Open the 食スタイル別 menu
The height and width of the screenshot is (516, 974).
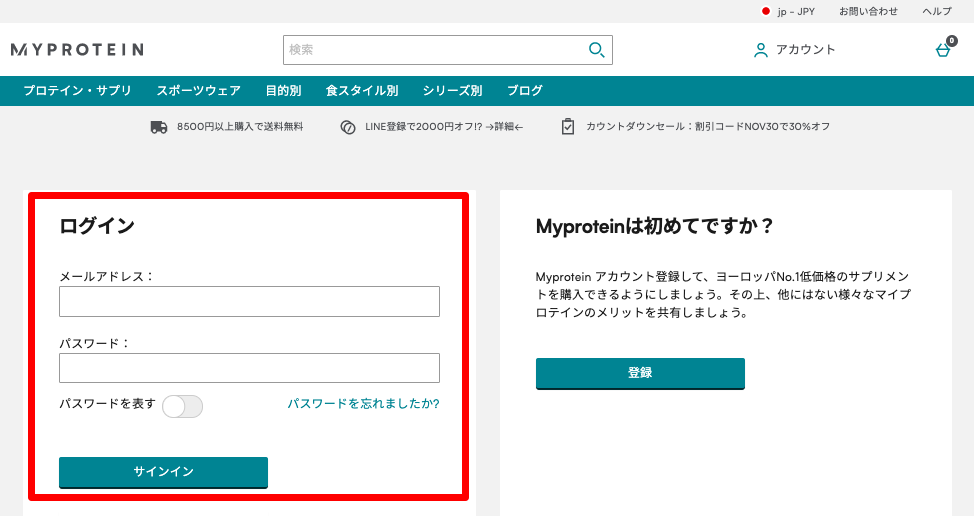[x=362, y=91]
